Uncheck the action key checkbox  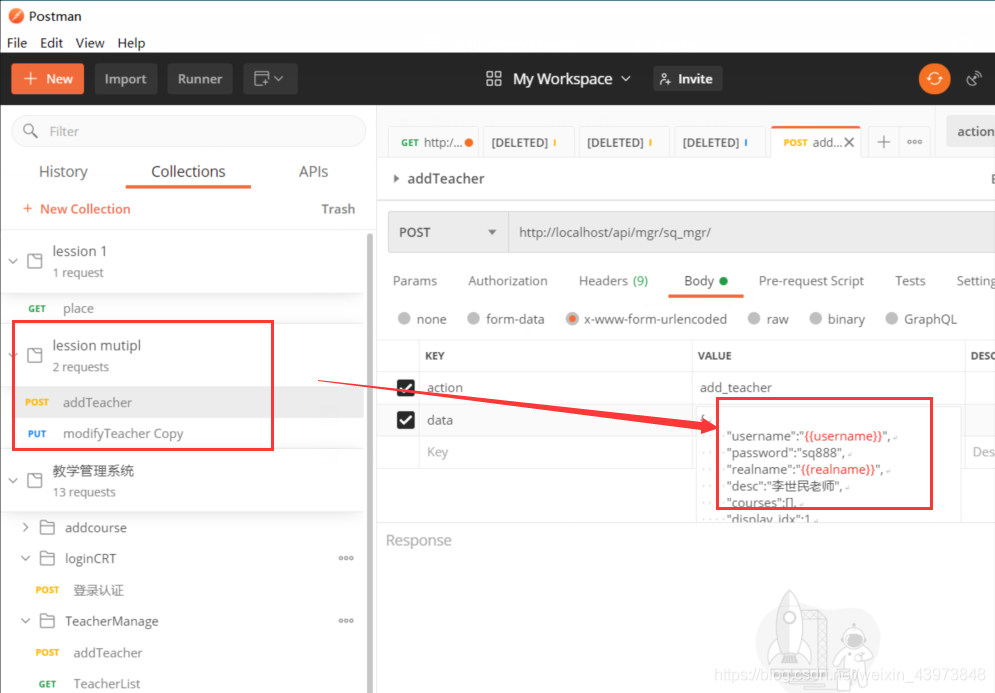(405, 387)
